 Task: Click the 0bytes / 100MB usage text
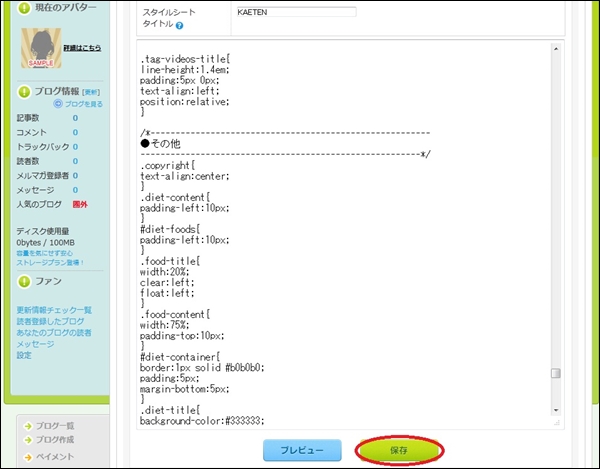pos(46,243)
